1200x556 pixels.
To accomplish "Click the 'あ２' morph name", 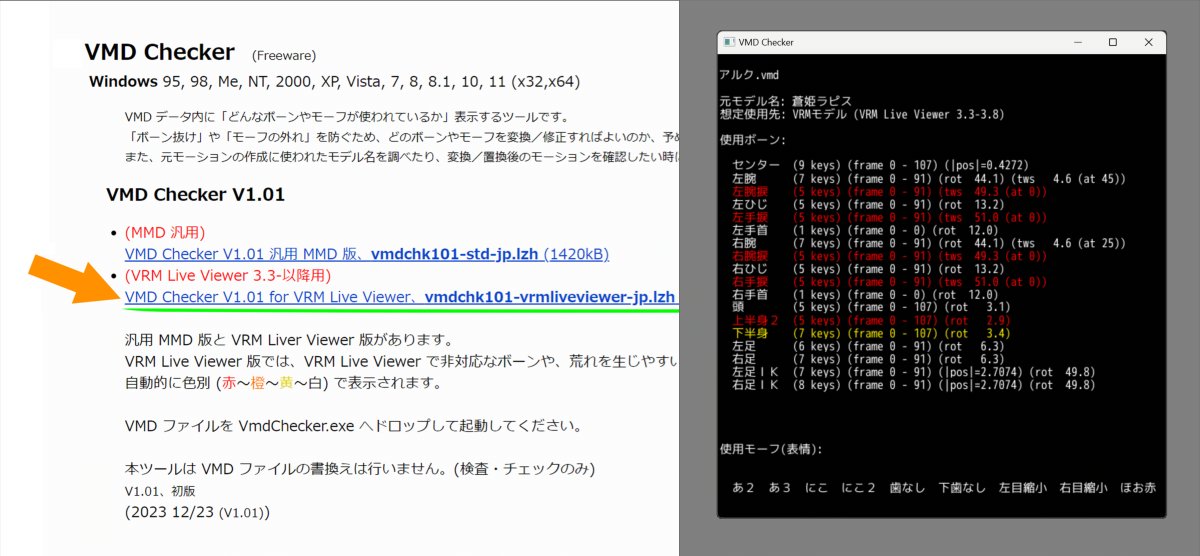I will (x=744, y=488).
